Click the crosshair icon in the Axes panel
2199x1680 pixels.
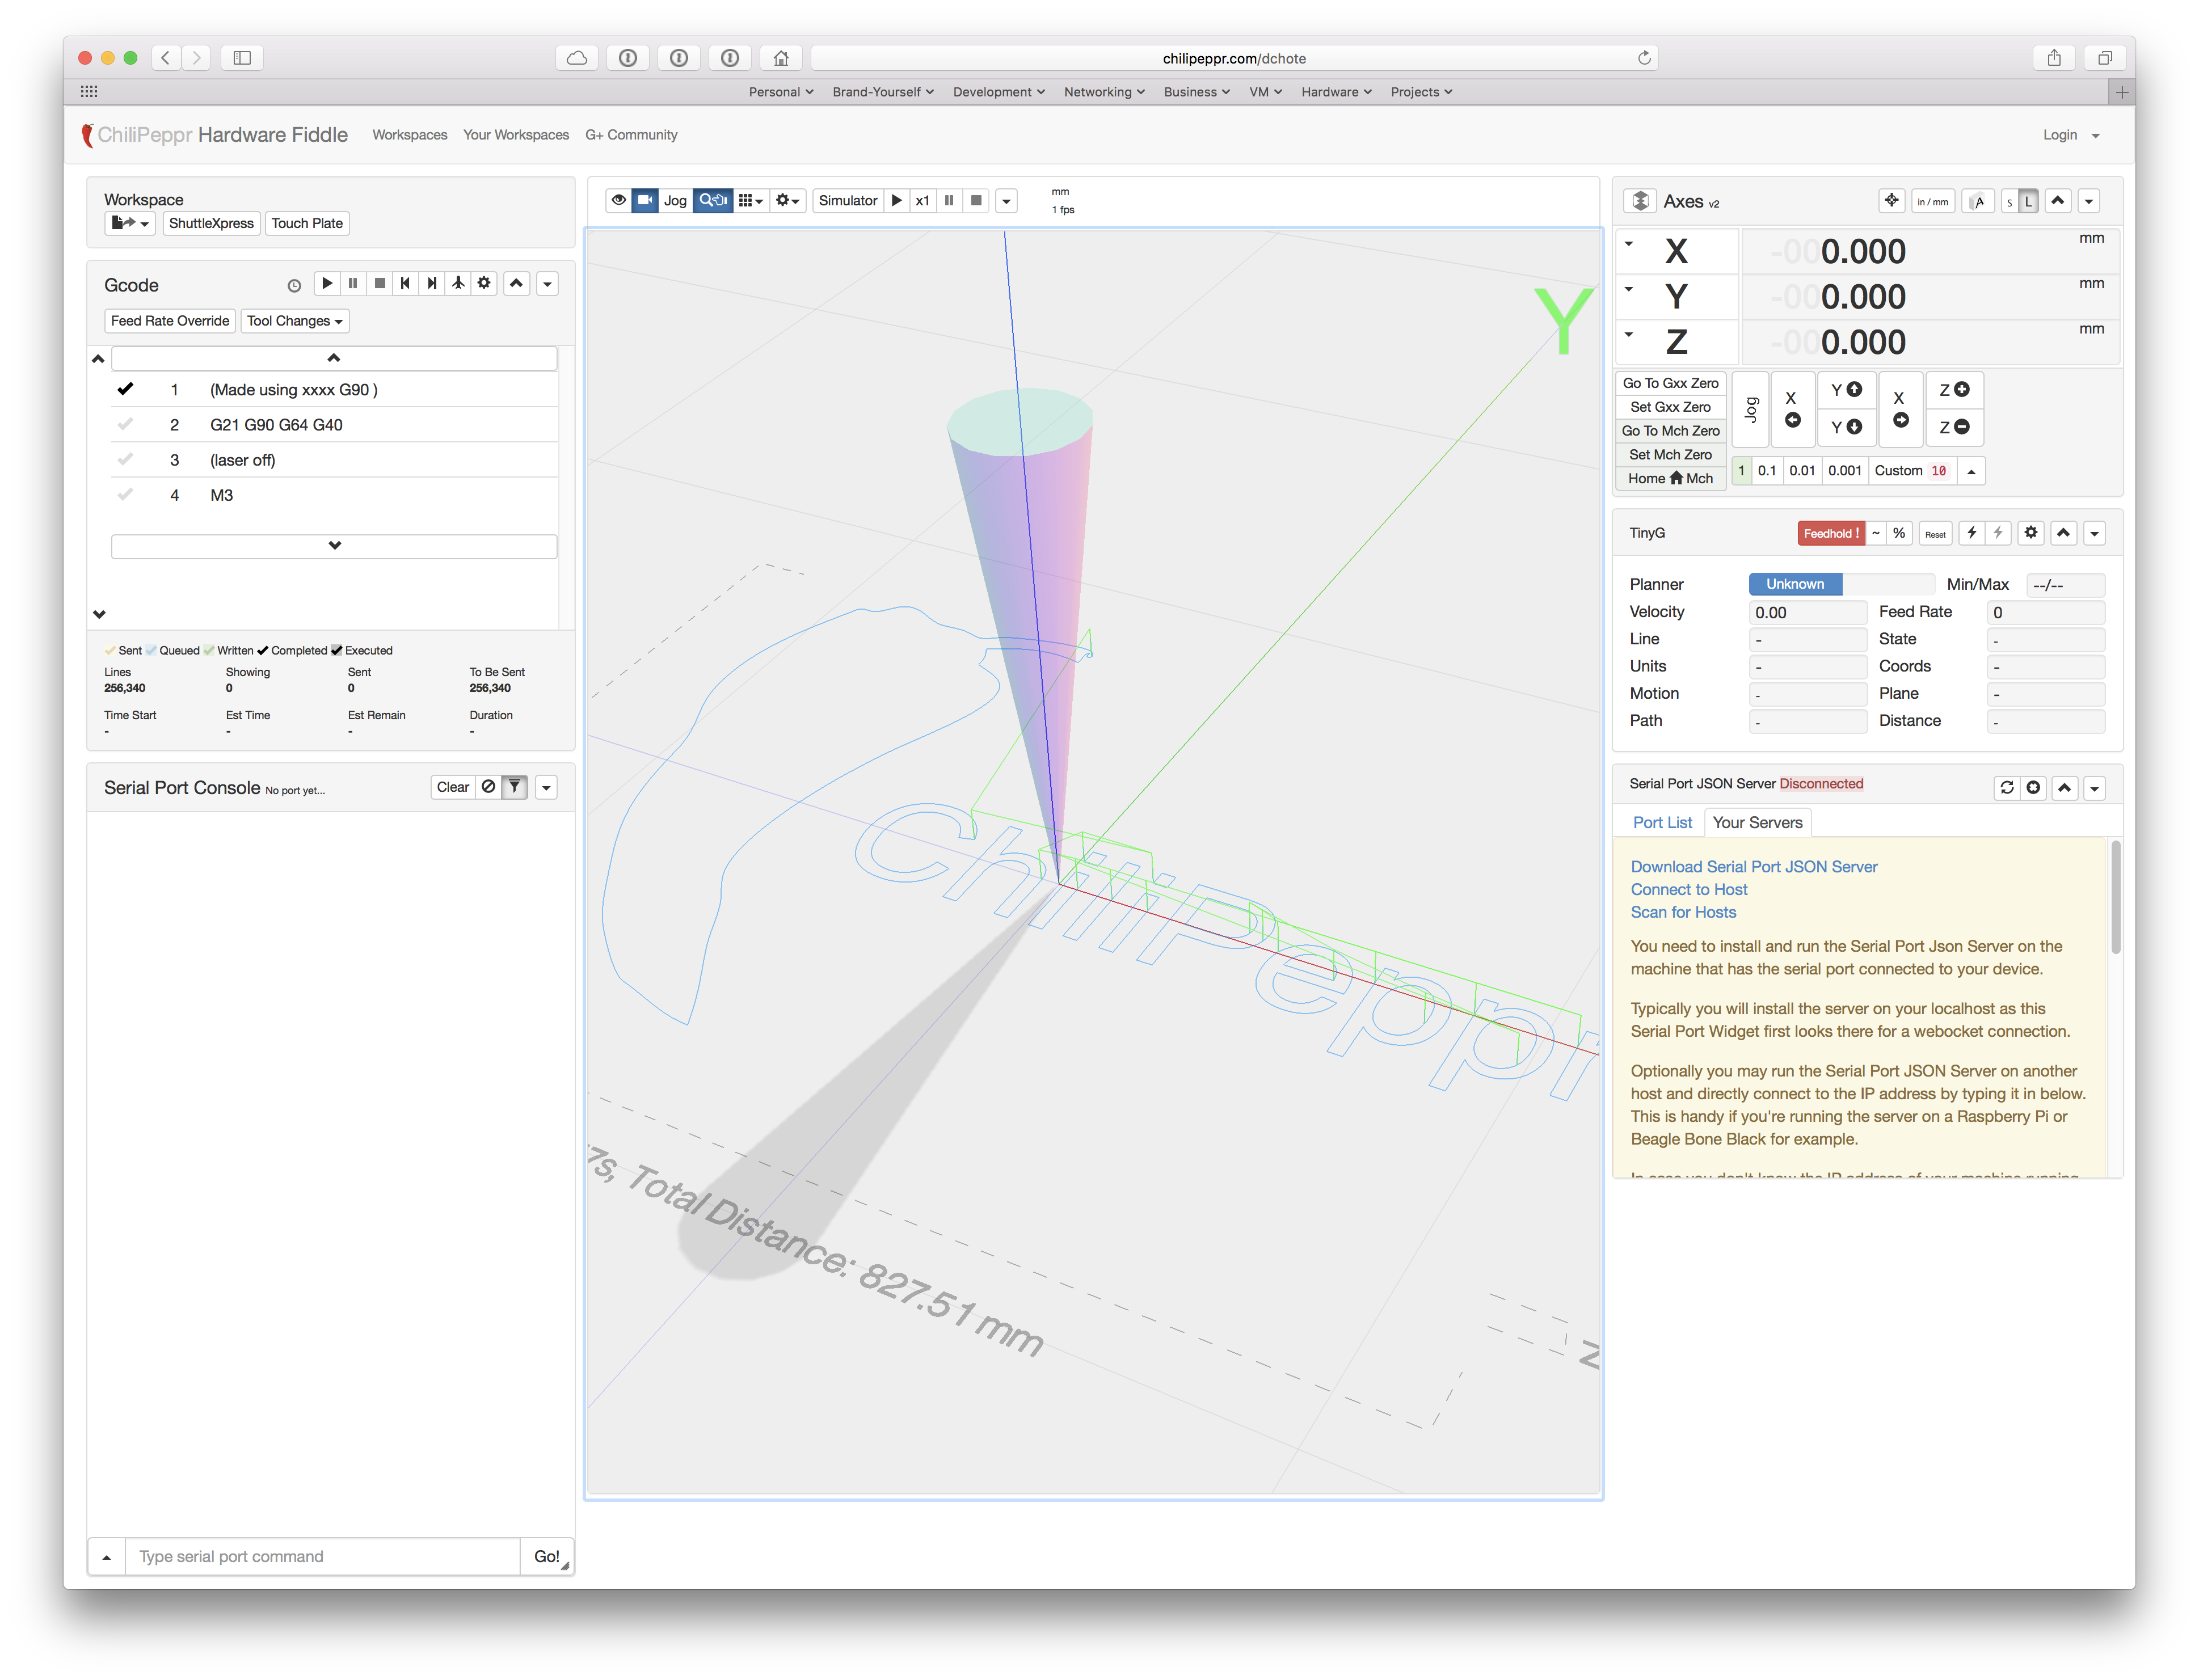(x=1891, y=201)
